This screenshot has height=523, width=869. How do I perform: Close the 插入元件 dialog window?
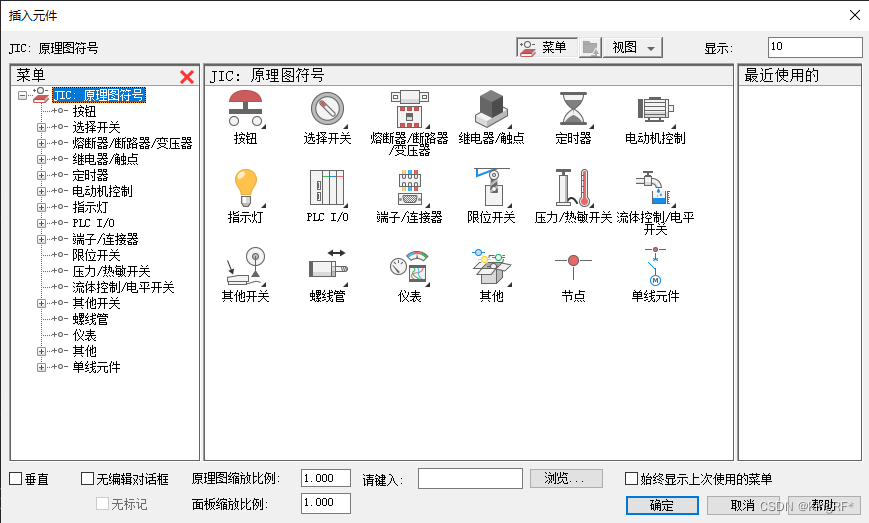tap(855, 15)
